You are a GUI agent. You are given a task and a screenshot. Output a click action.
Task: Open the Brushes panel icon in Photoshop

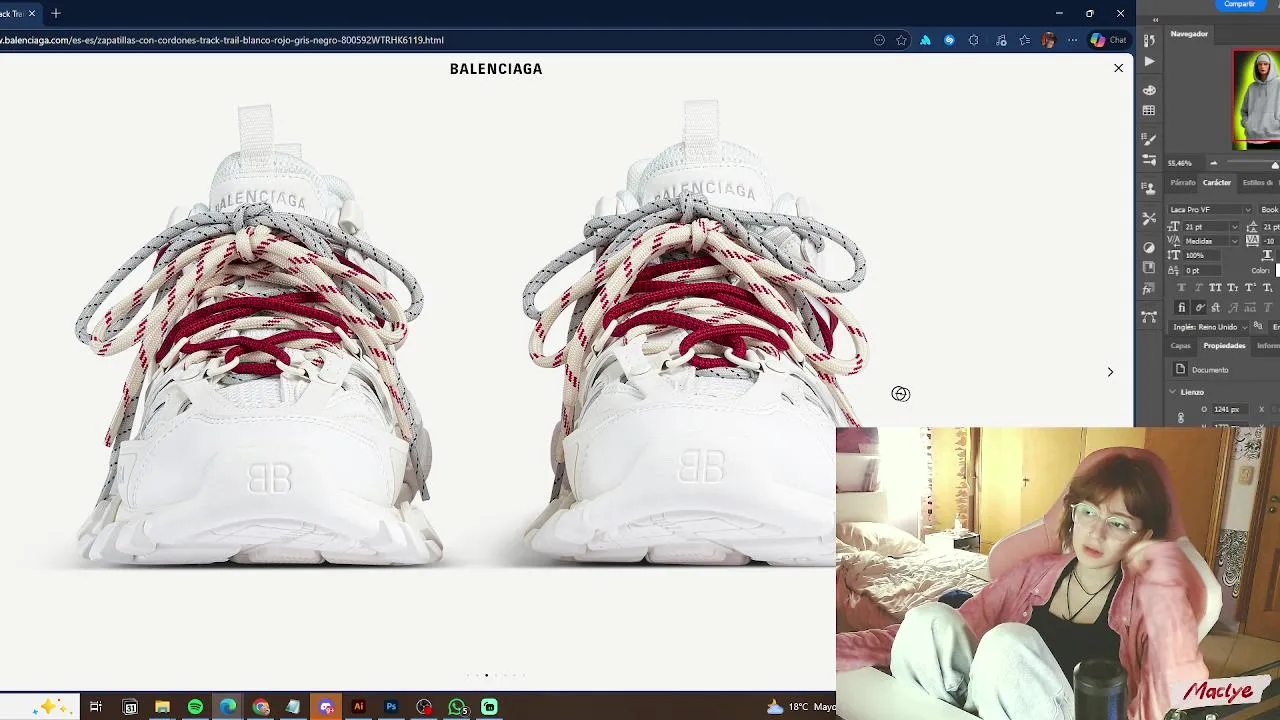[1149, 139]
